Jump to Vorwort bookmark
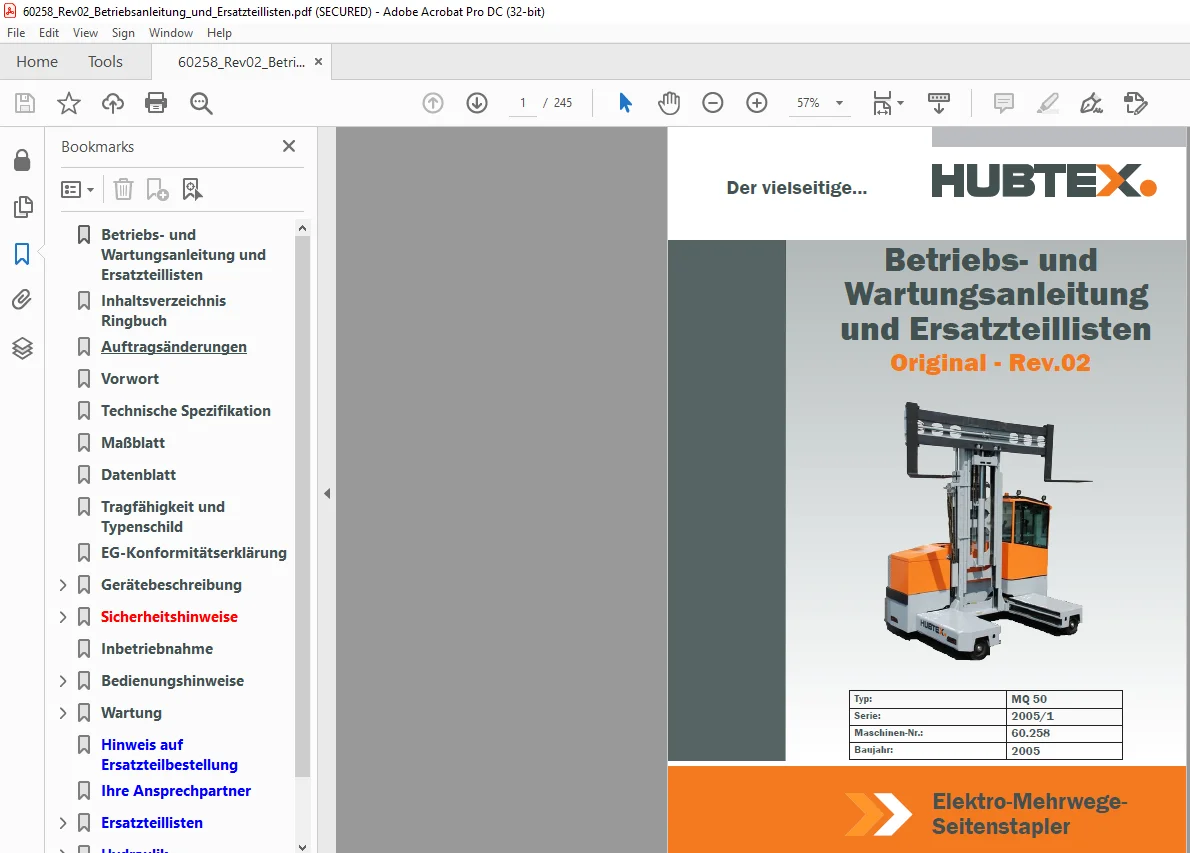1190x853 pixels. 130,379
